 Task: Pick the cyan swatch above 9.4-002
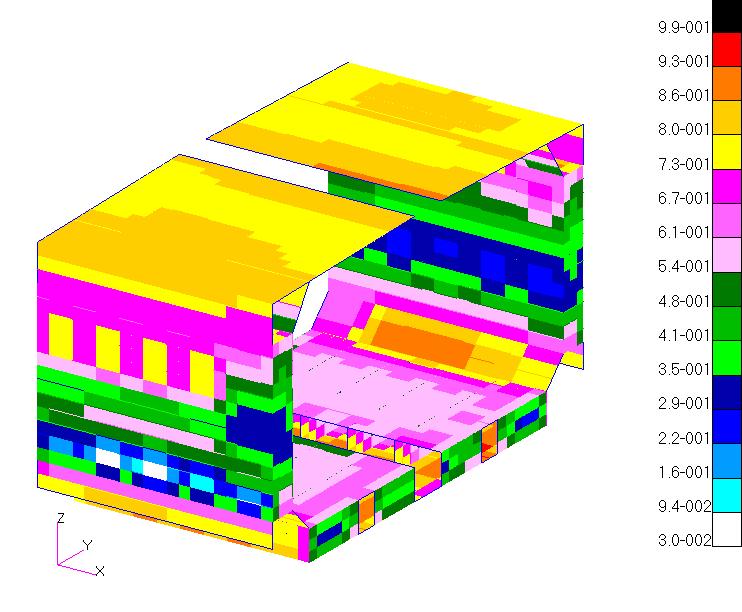click(727, 489)
